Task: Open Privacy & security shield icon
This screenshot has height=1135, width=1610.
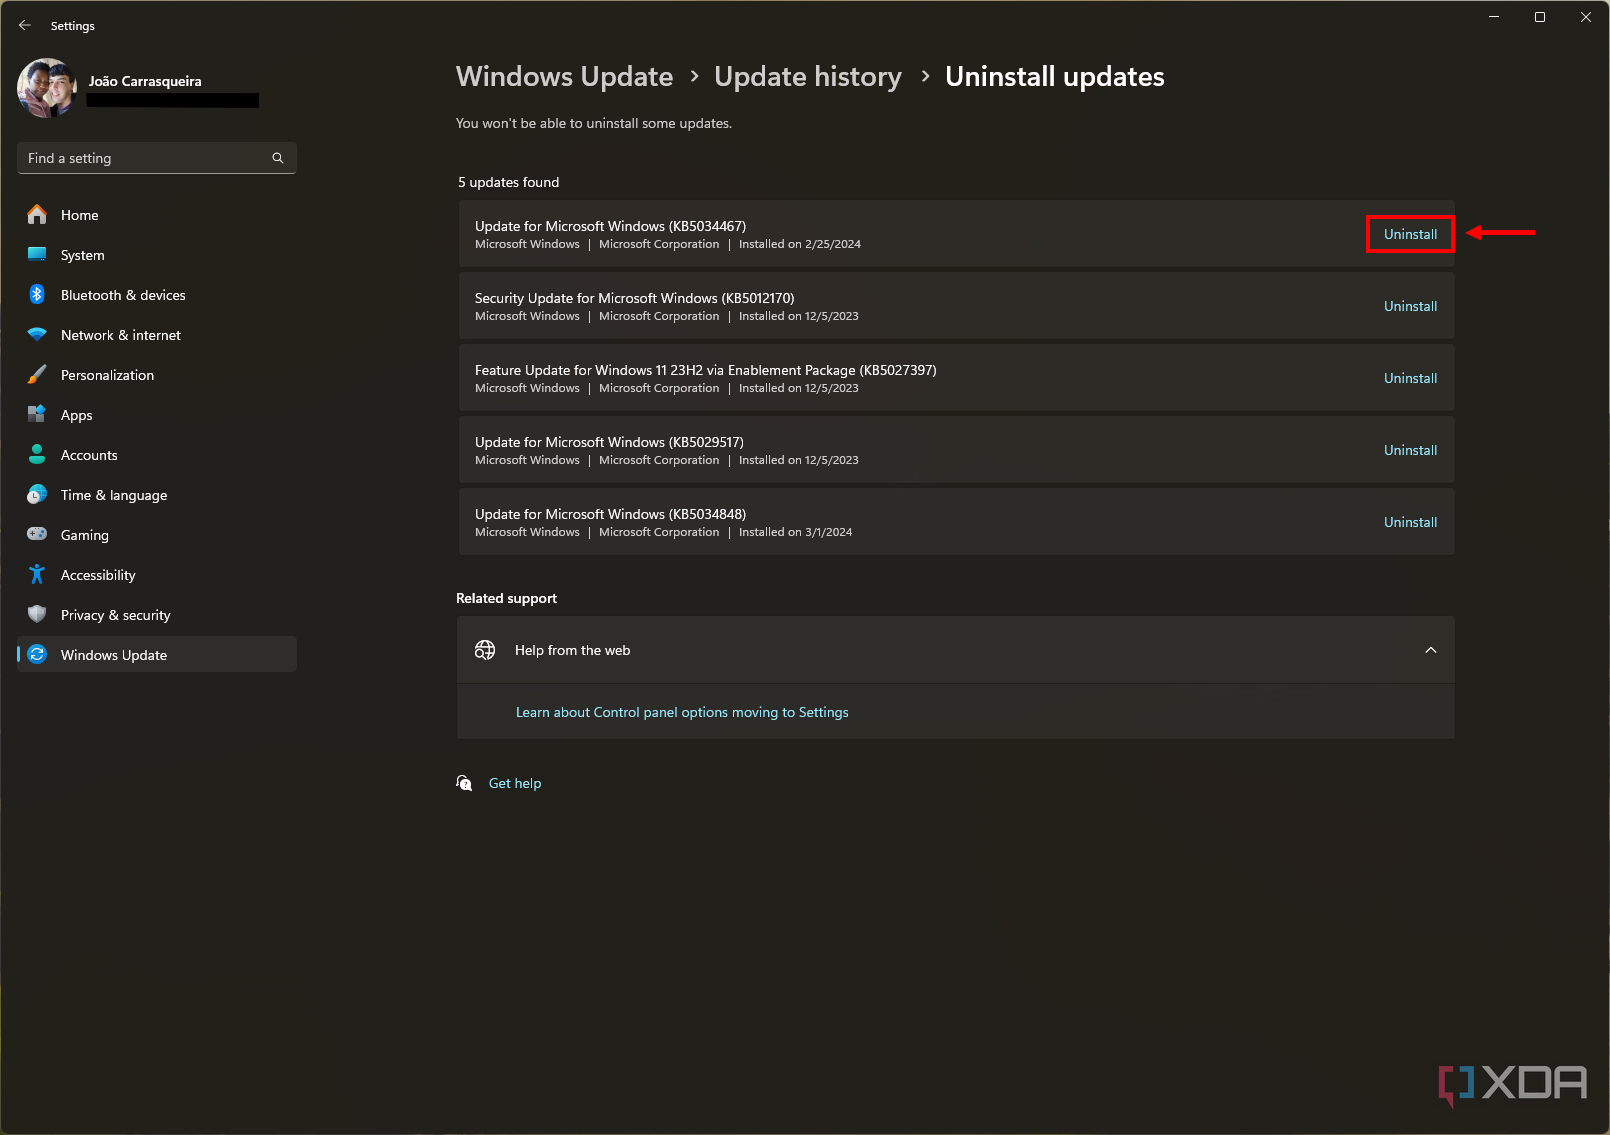Action: click(37, 615)
